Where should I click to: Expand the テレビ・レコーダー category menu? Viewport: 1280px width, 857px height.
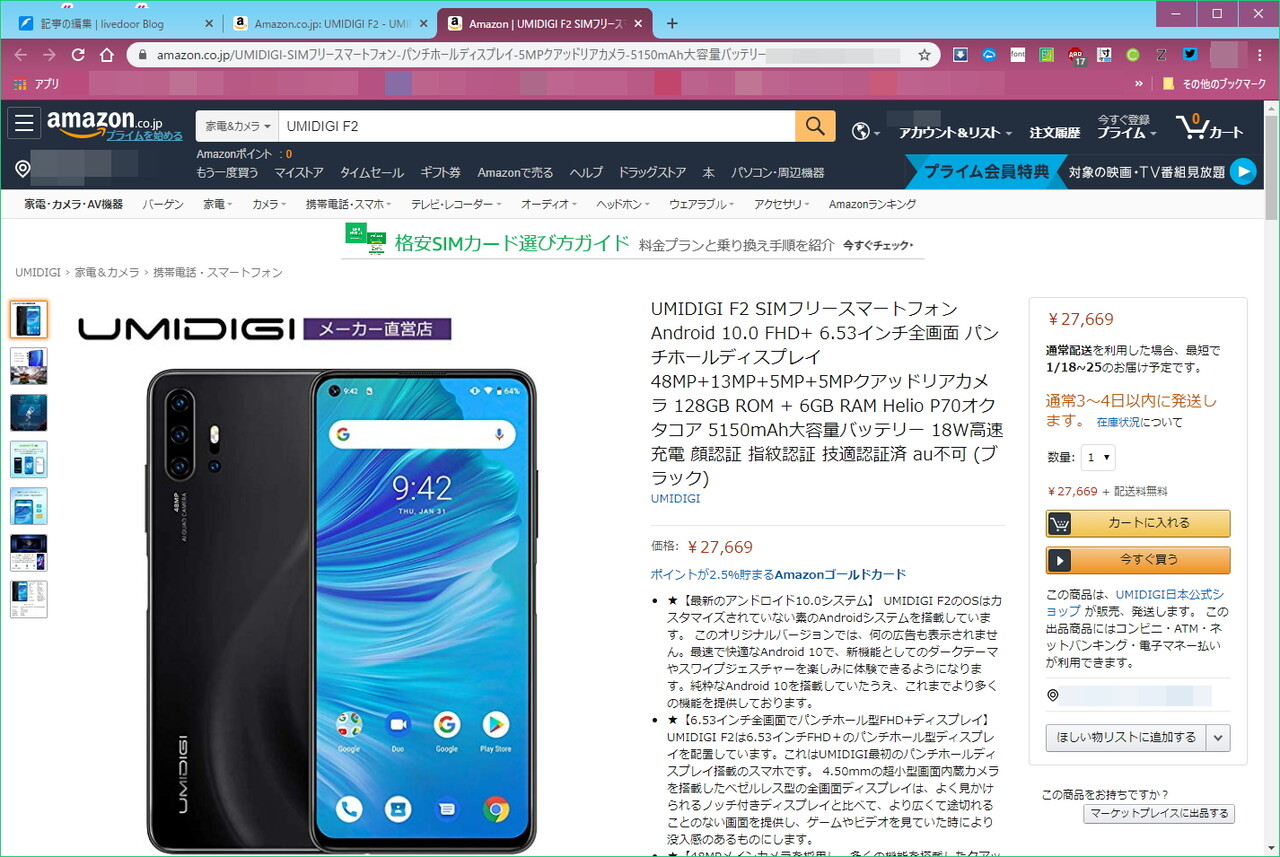(x=458, y=204)
